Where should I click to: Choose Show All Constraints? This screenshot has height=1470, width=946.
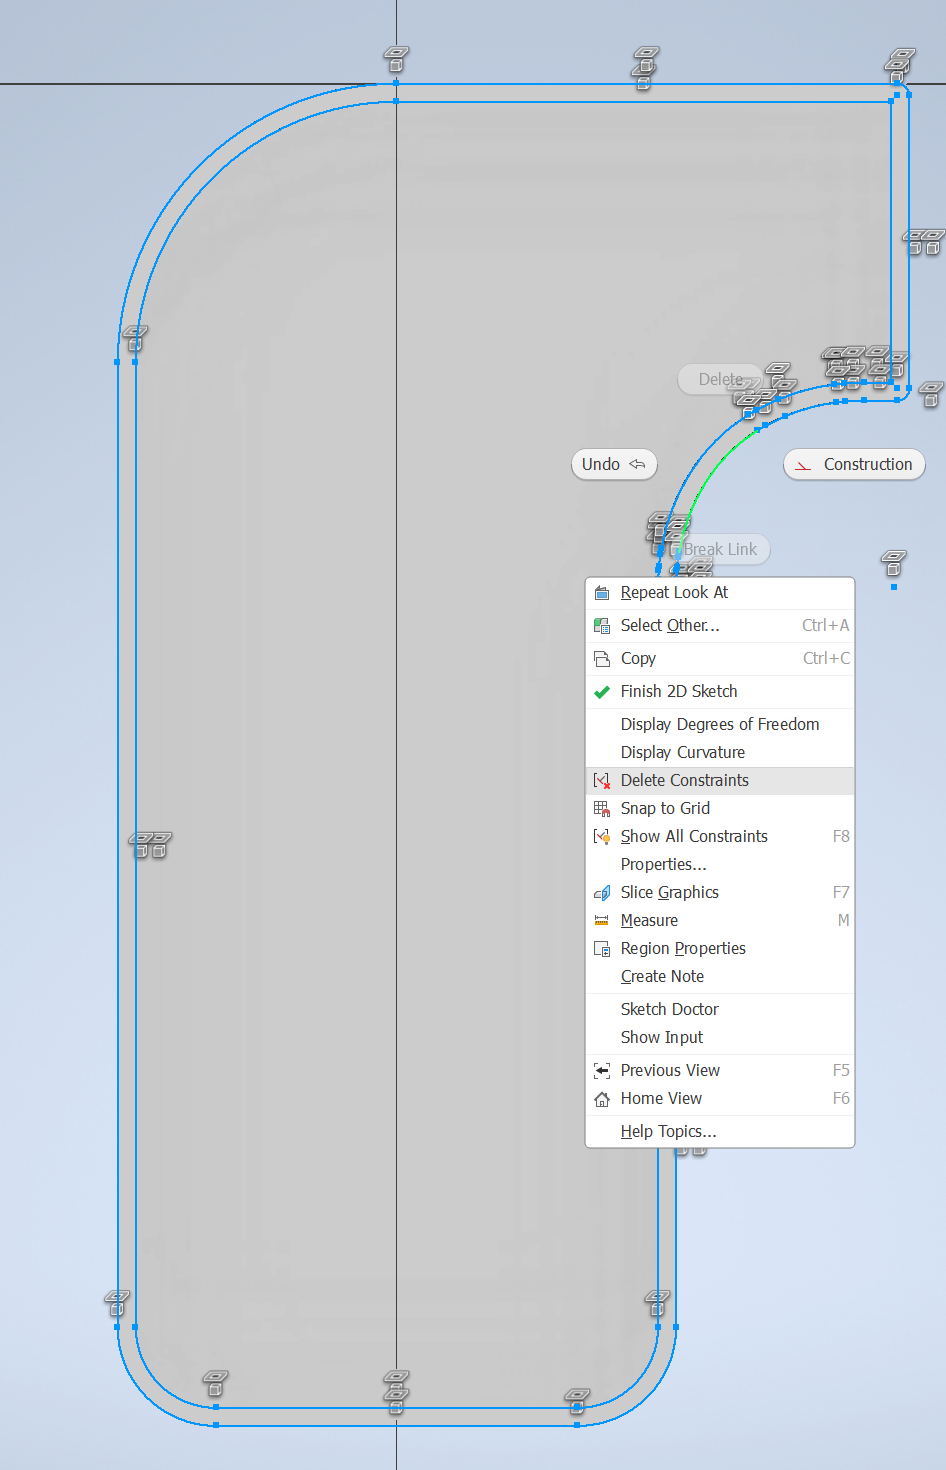720,837
